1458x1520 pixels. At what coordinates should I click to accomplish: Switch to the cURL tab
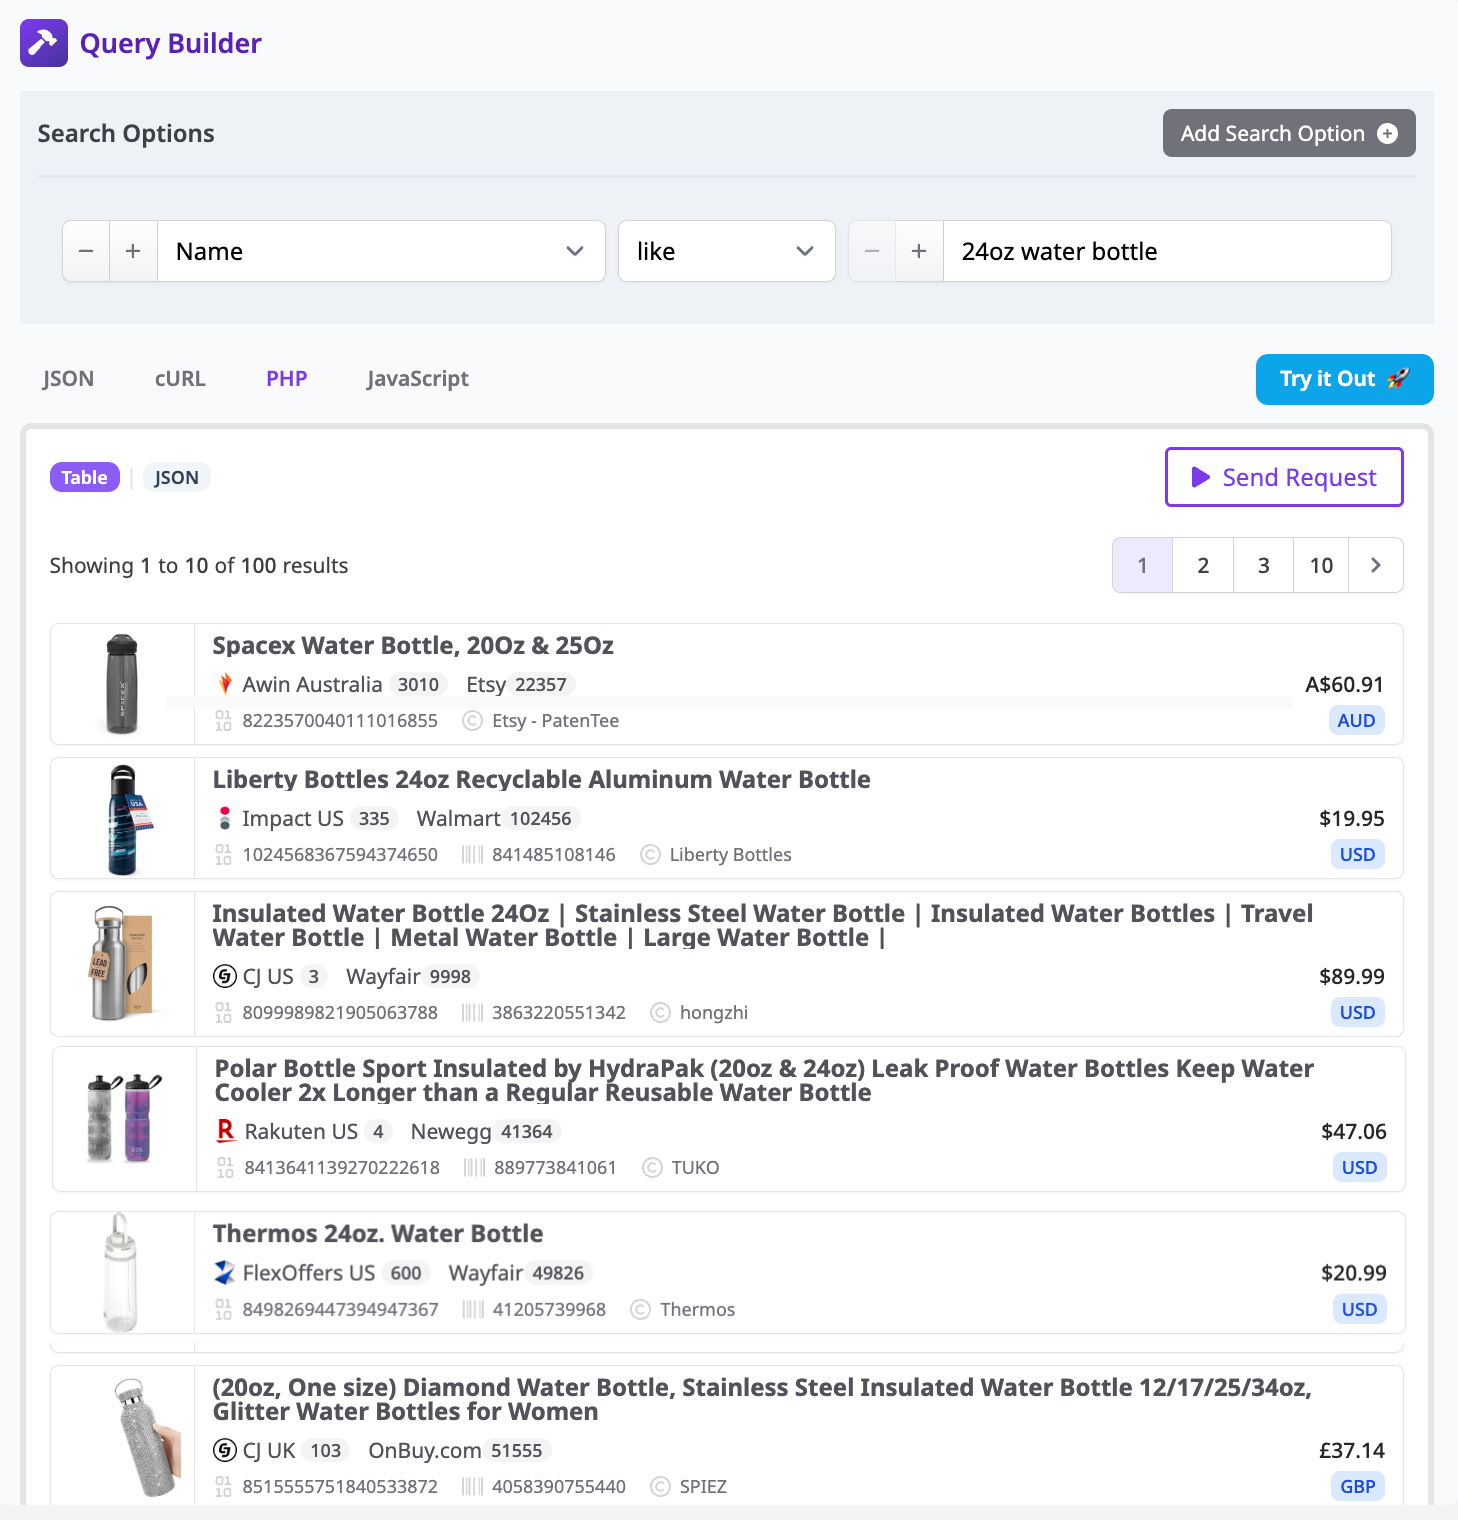pos(180,378)
